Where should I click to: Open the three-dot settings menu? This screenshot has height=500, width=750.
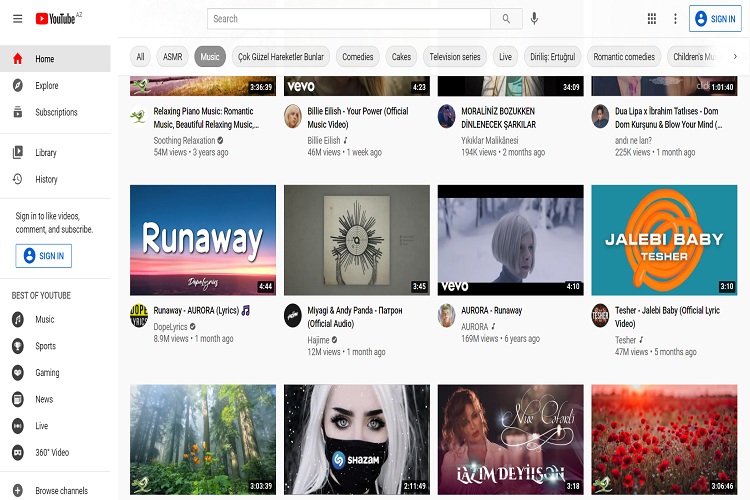click(x=675, y=18)
